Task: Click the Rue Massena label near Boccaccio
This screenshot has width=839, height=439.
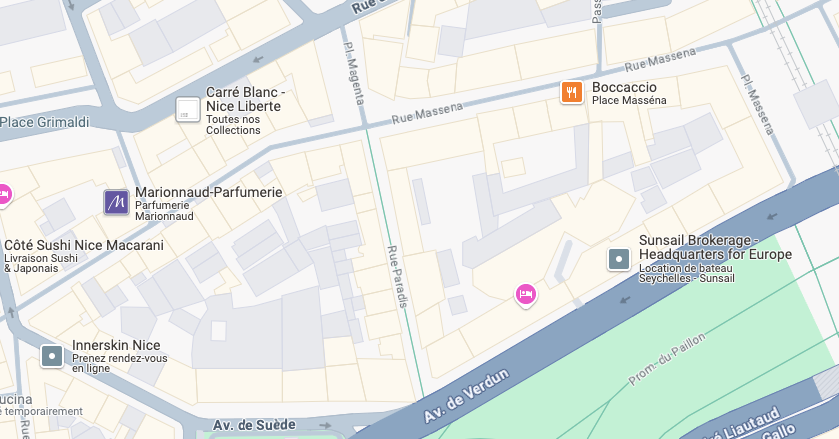Action: click(660, 59)
